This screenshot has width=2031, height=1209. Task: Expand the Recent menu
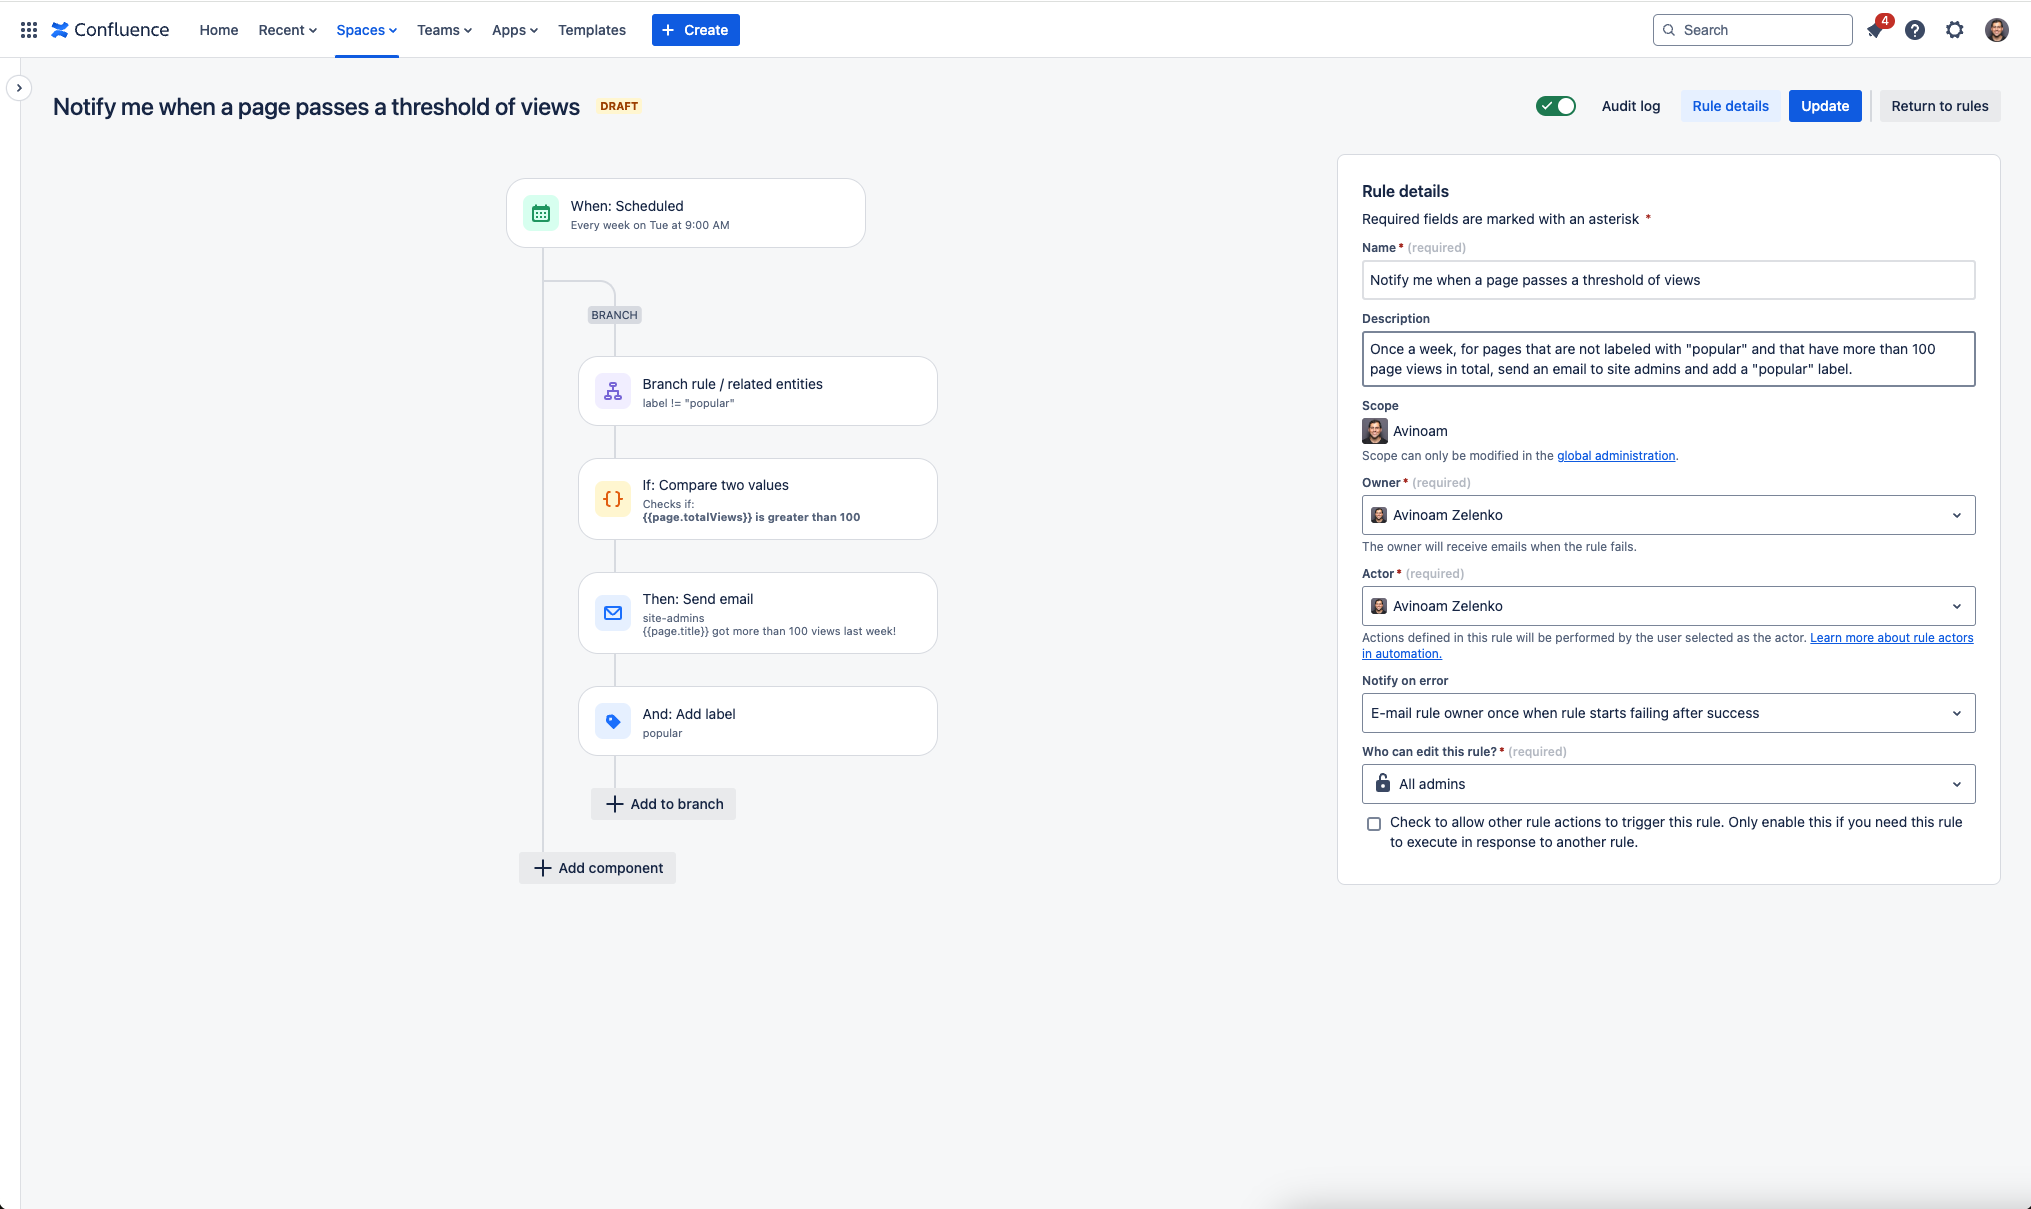[287, 30]
